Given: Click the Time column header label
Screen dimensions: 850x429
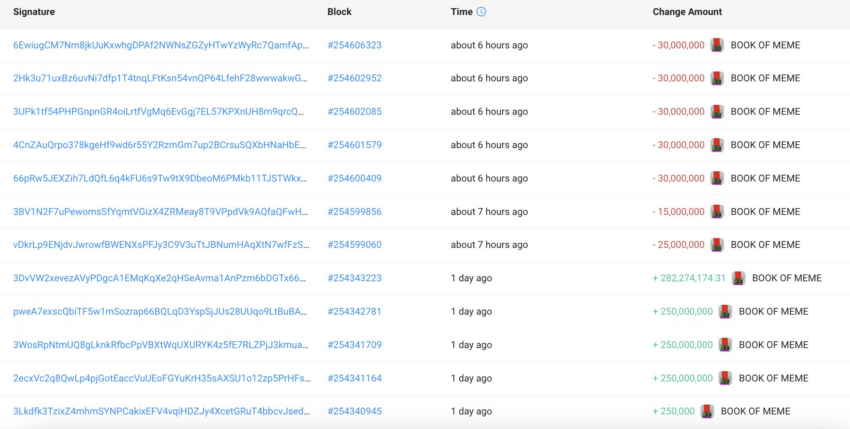Looking at the screenshot, I should click(461, 12).
